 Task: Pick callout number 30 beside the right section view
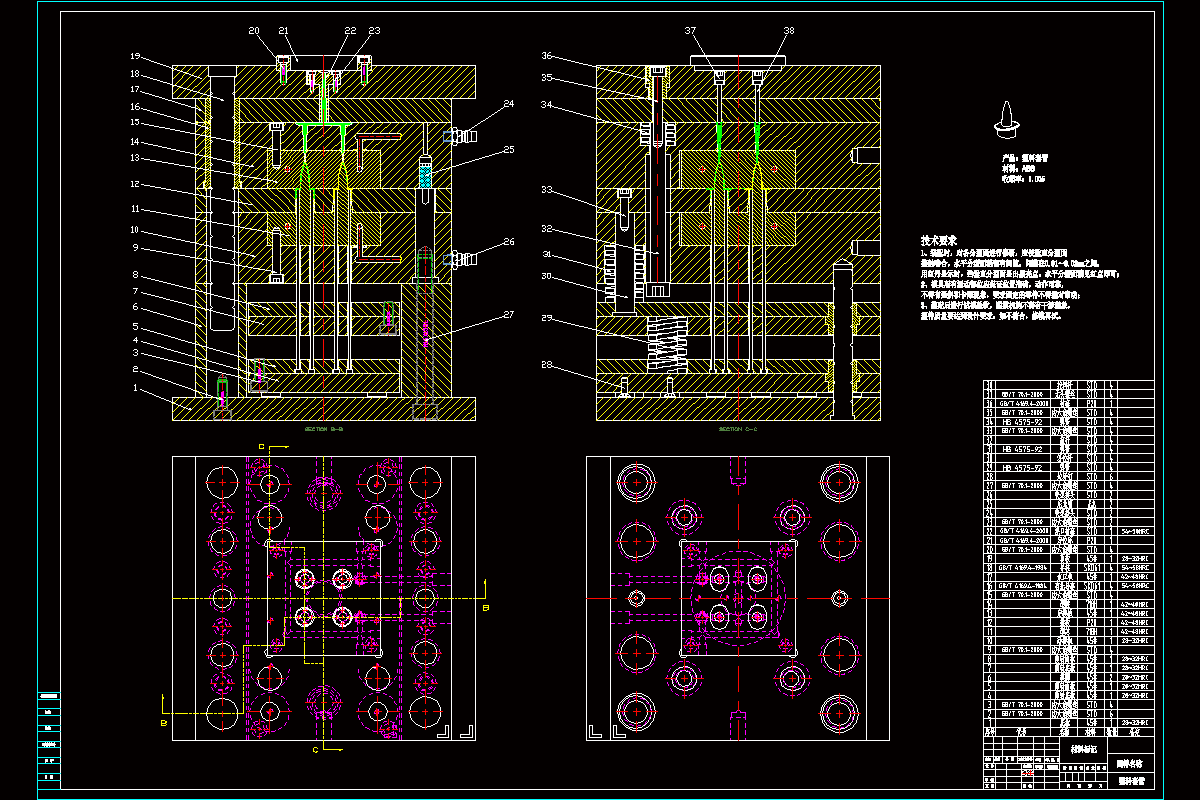tap(547, 275)
